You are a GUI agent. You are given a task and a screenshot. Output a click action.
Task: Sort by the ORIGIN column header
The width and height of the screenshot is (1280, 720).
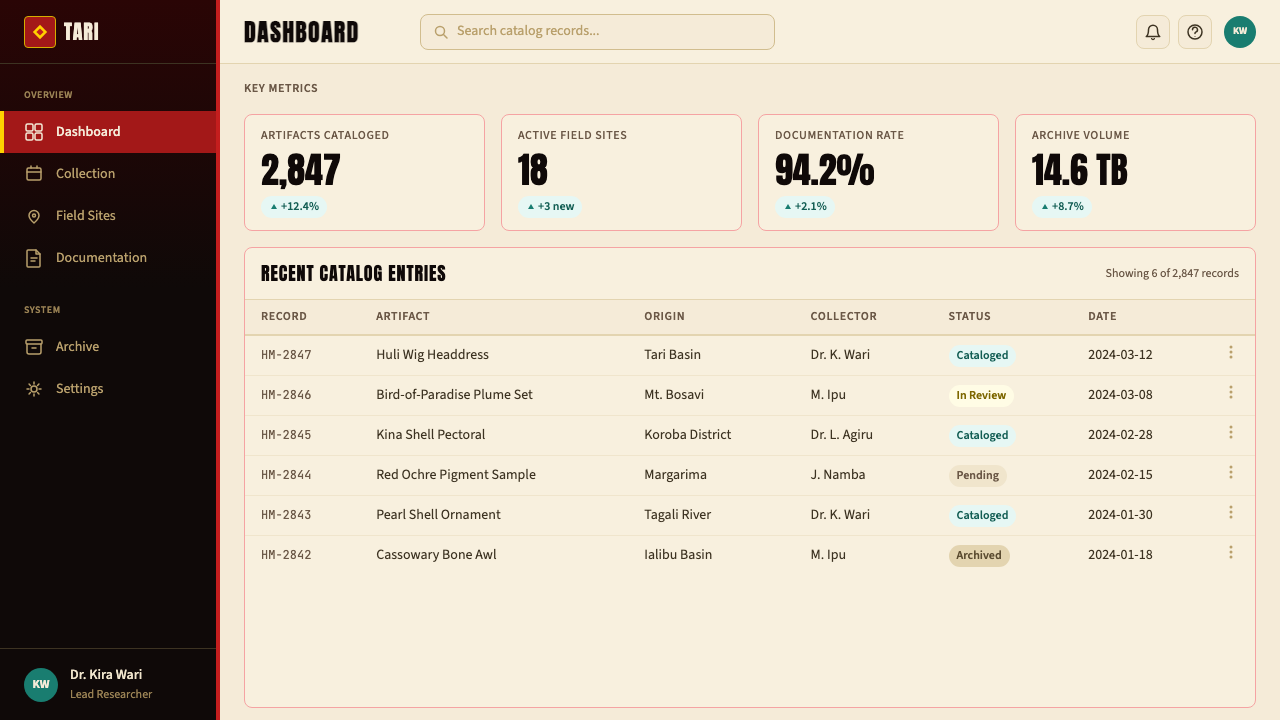tap(665, 316)
